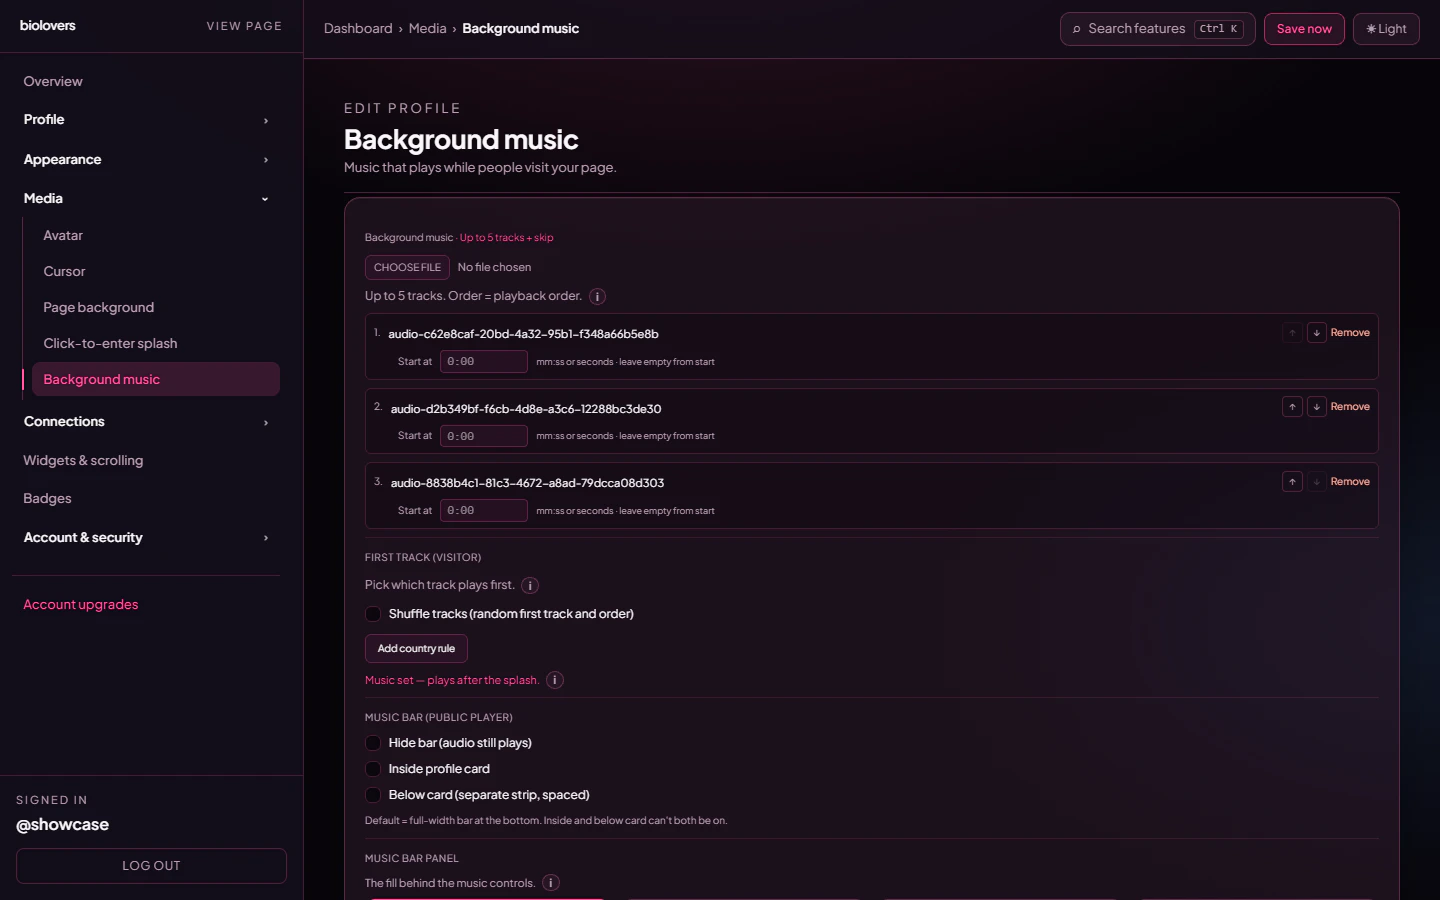Navigate to Media via the breadcrumb
Viewport: 1440px width, 900px height.
[x=428, y=28]
